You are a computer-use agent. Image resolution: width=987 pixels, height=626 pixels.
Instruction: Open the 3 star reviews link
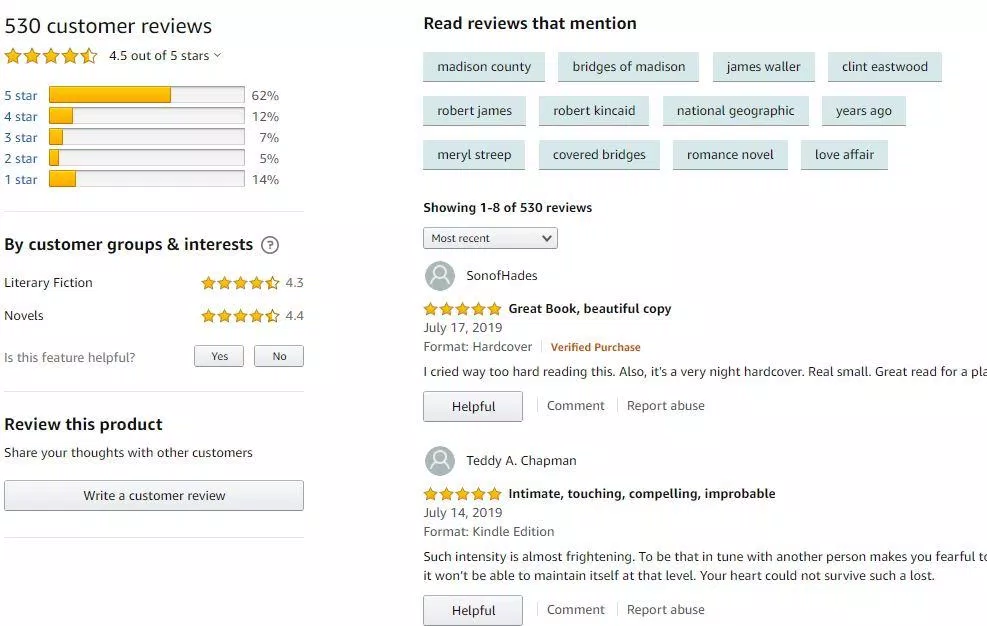tap(21, 138)
